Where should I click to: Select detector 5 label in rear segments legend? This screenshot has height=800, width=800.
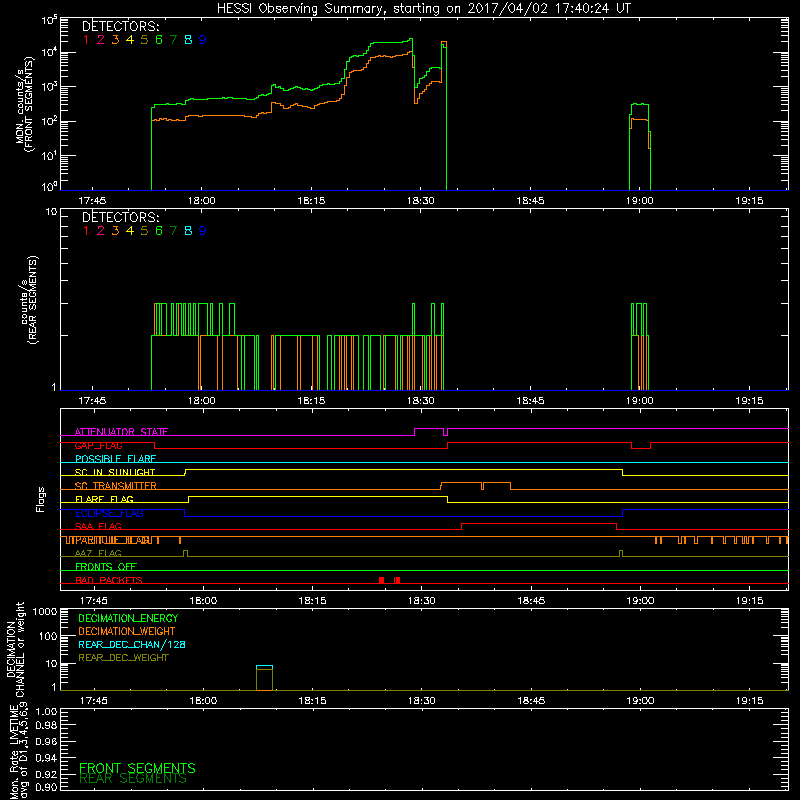144,231
